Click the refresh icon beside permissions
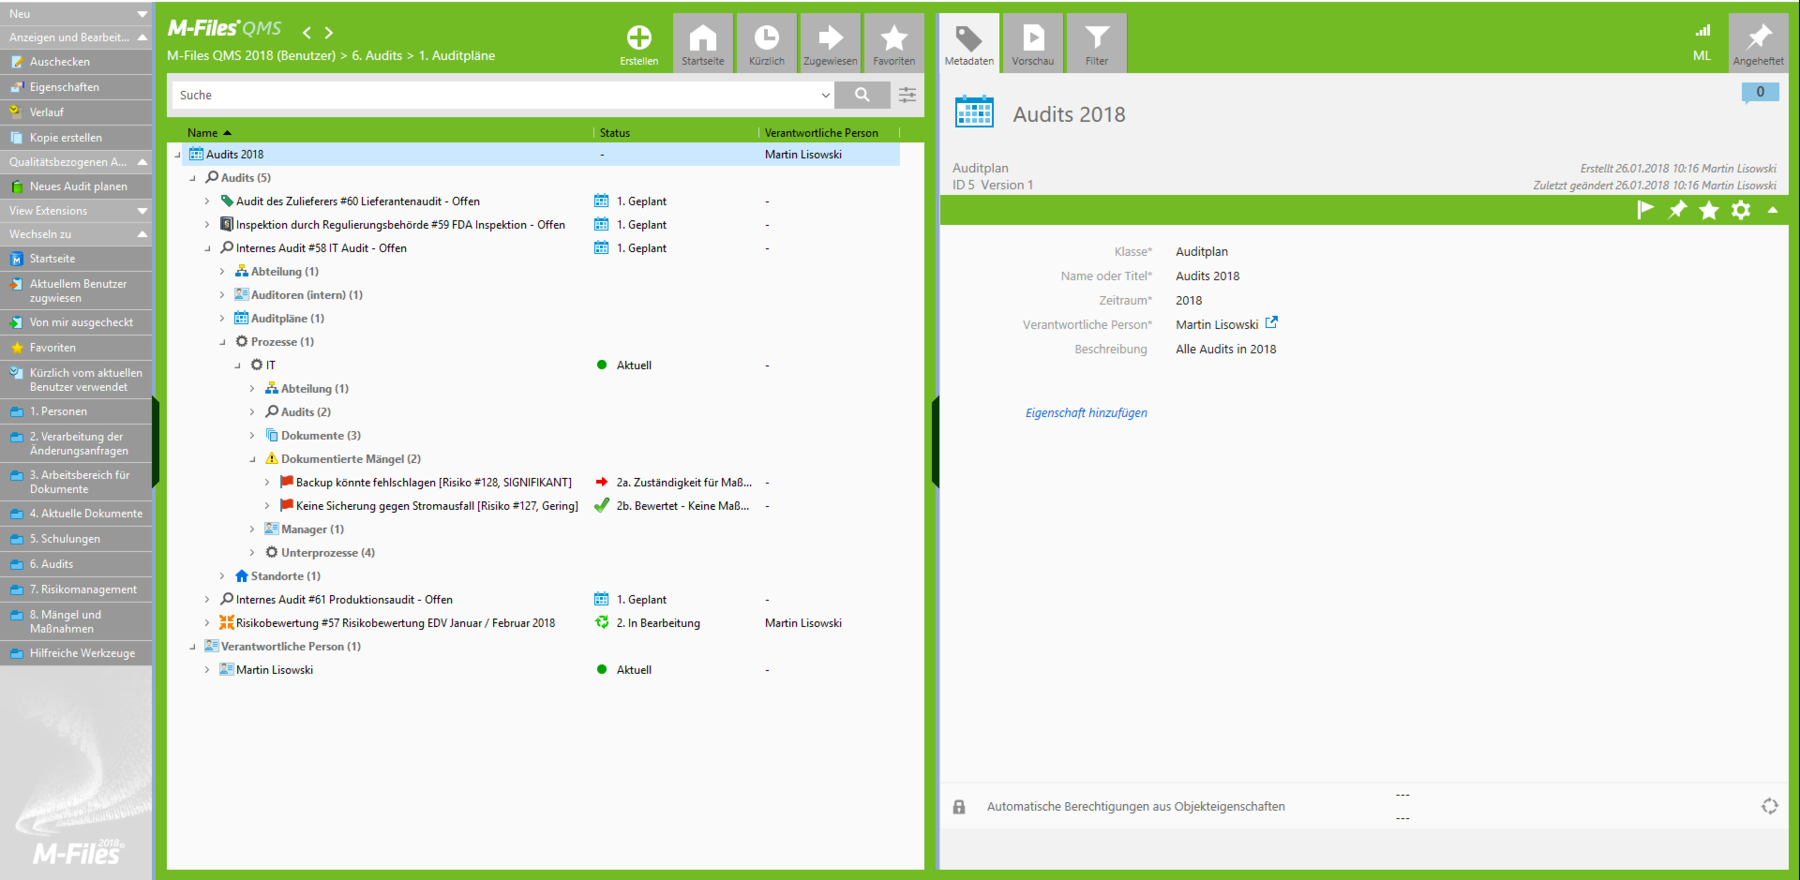The image size is (1800, 880). (1769, 806)
